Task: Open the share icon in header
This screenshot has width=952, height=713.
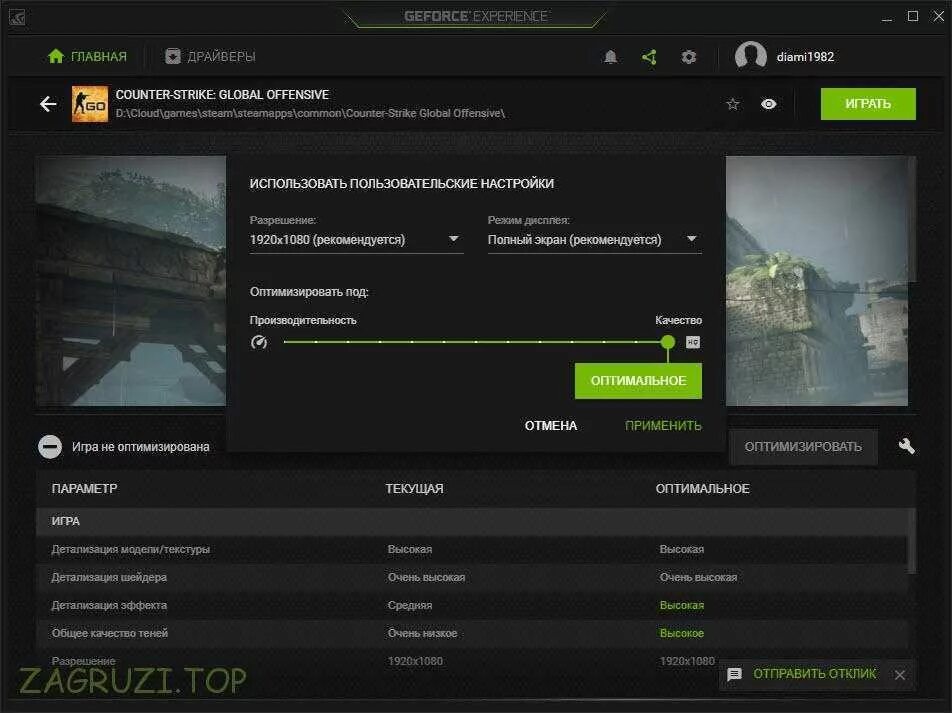Action: tap(649, 57)
